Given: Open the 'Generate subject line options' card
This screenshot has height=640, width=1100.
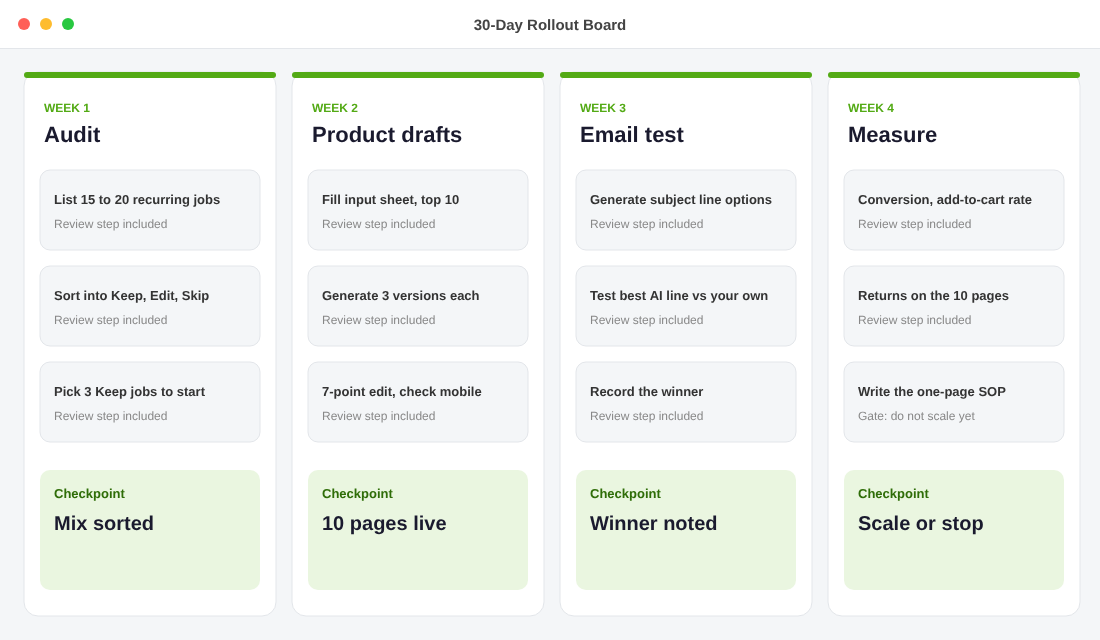Looking at the screenshot, I should (686, 210).
